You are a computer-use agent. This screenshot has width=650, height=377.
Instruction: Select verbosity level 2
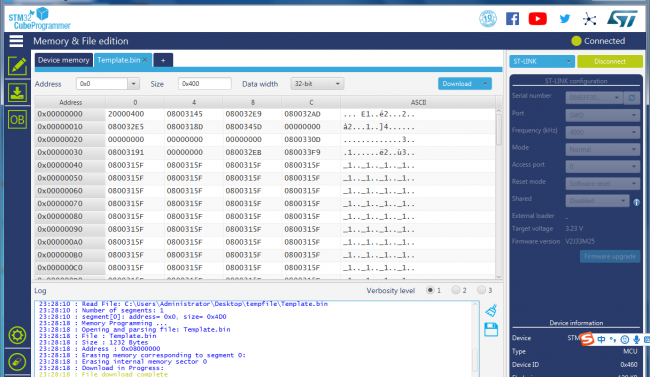coord(456,290)
